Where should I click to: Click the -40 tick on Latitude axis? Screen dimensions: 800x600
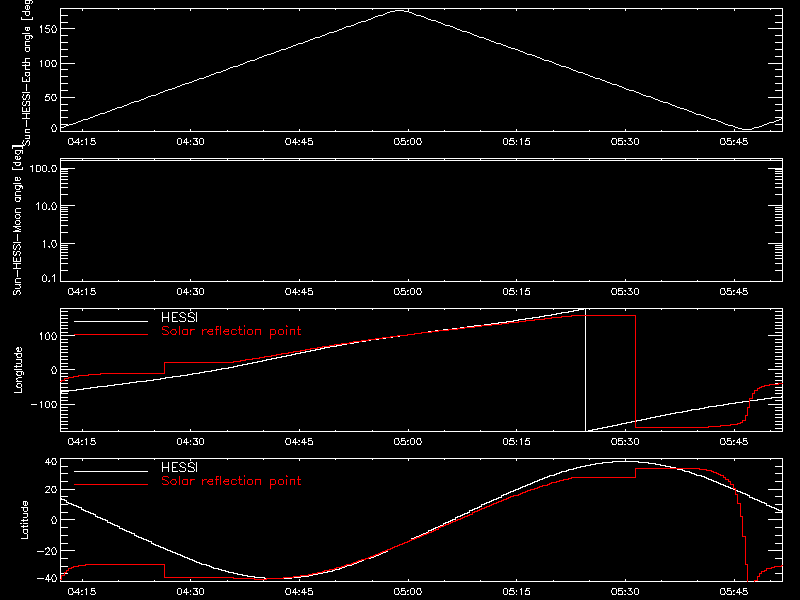pyautogui.click(x=47, y=579)
